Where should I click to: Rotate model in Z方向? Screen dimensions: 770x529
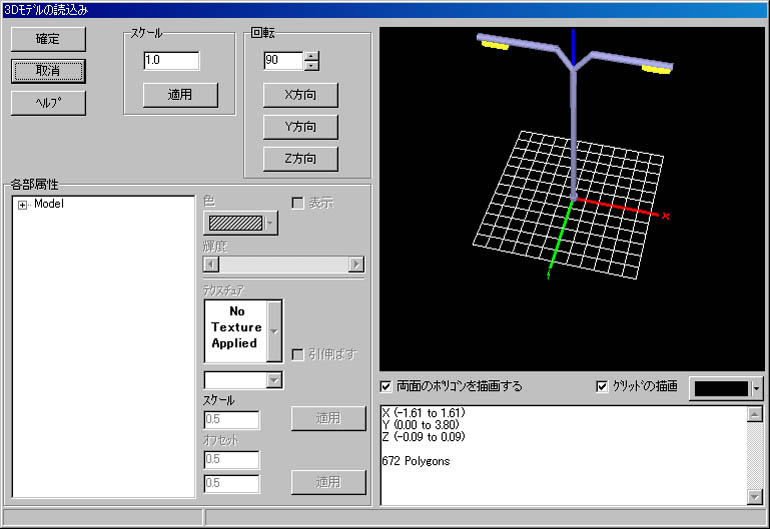[x=301, y=159]
